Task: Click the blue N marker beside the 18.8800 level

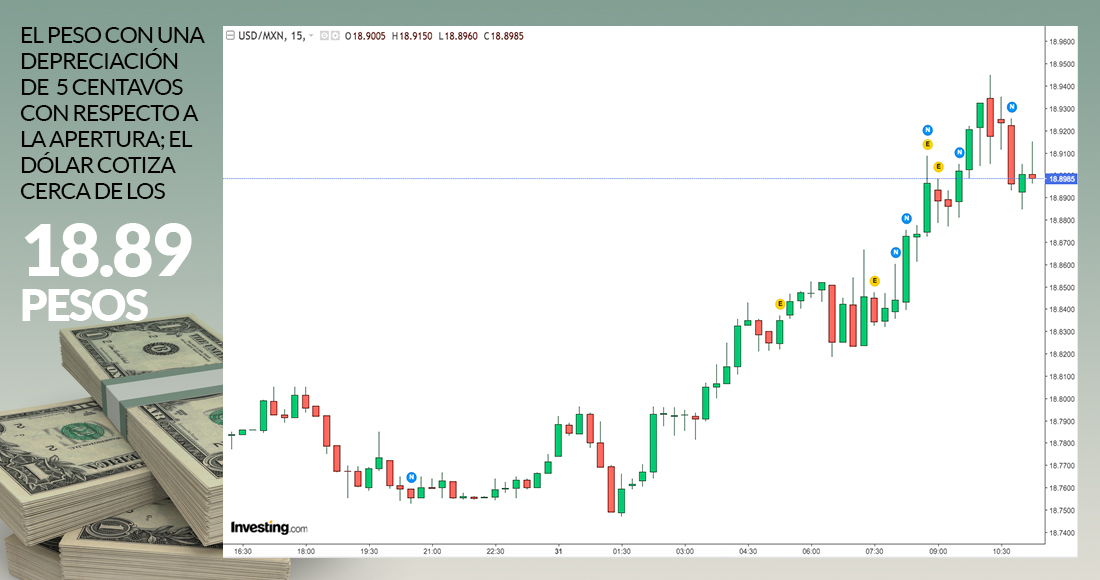Action: coord(906,218)
